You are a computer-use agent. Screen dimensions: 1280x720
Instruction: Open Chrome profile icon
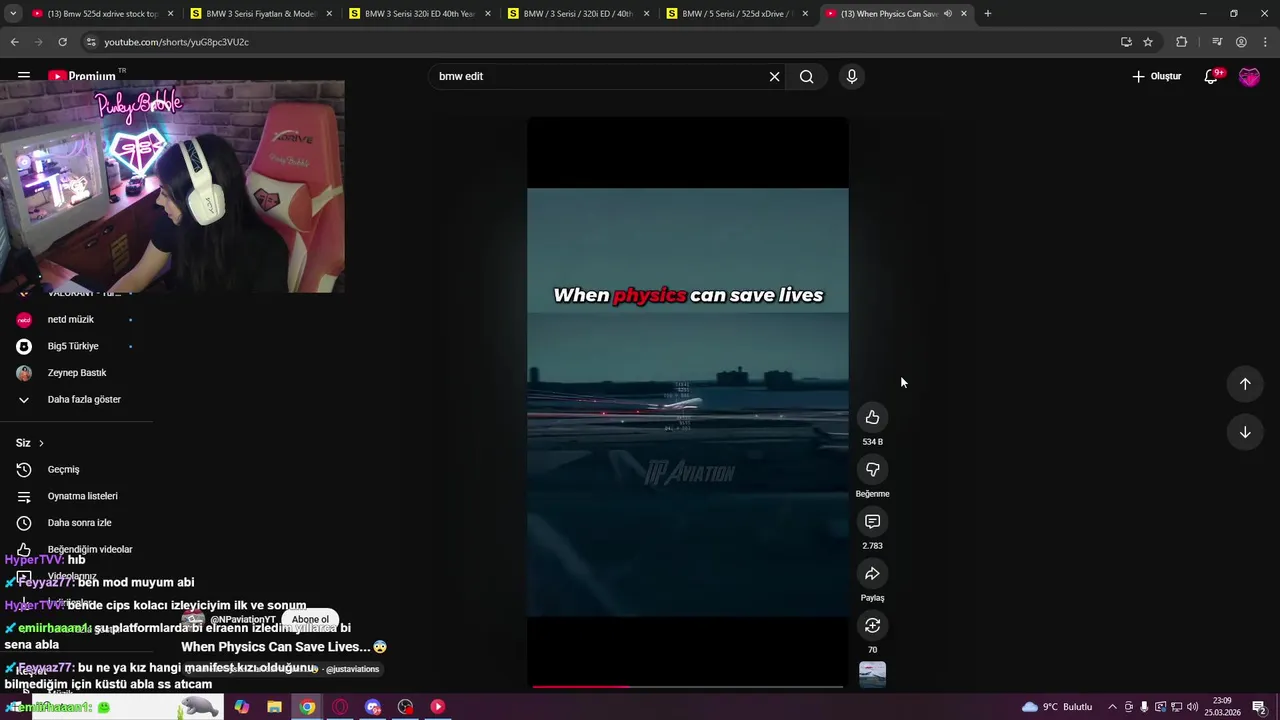point(1241,42)
